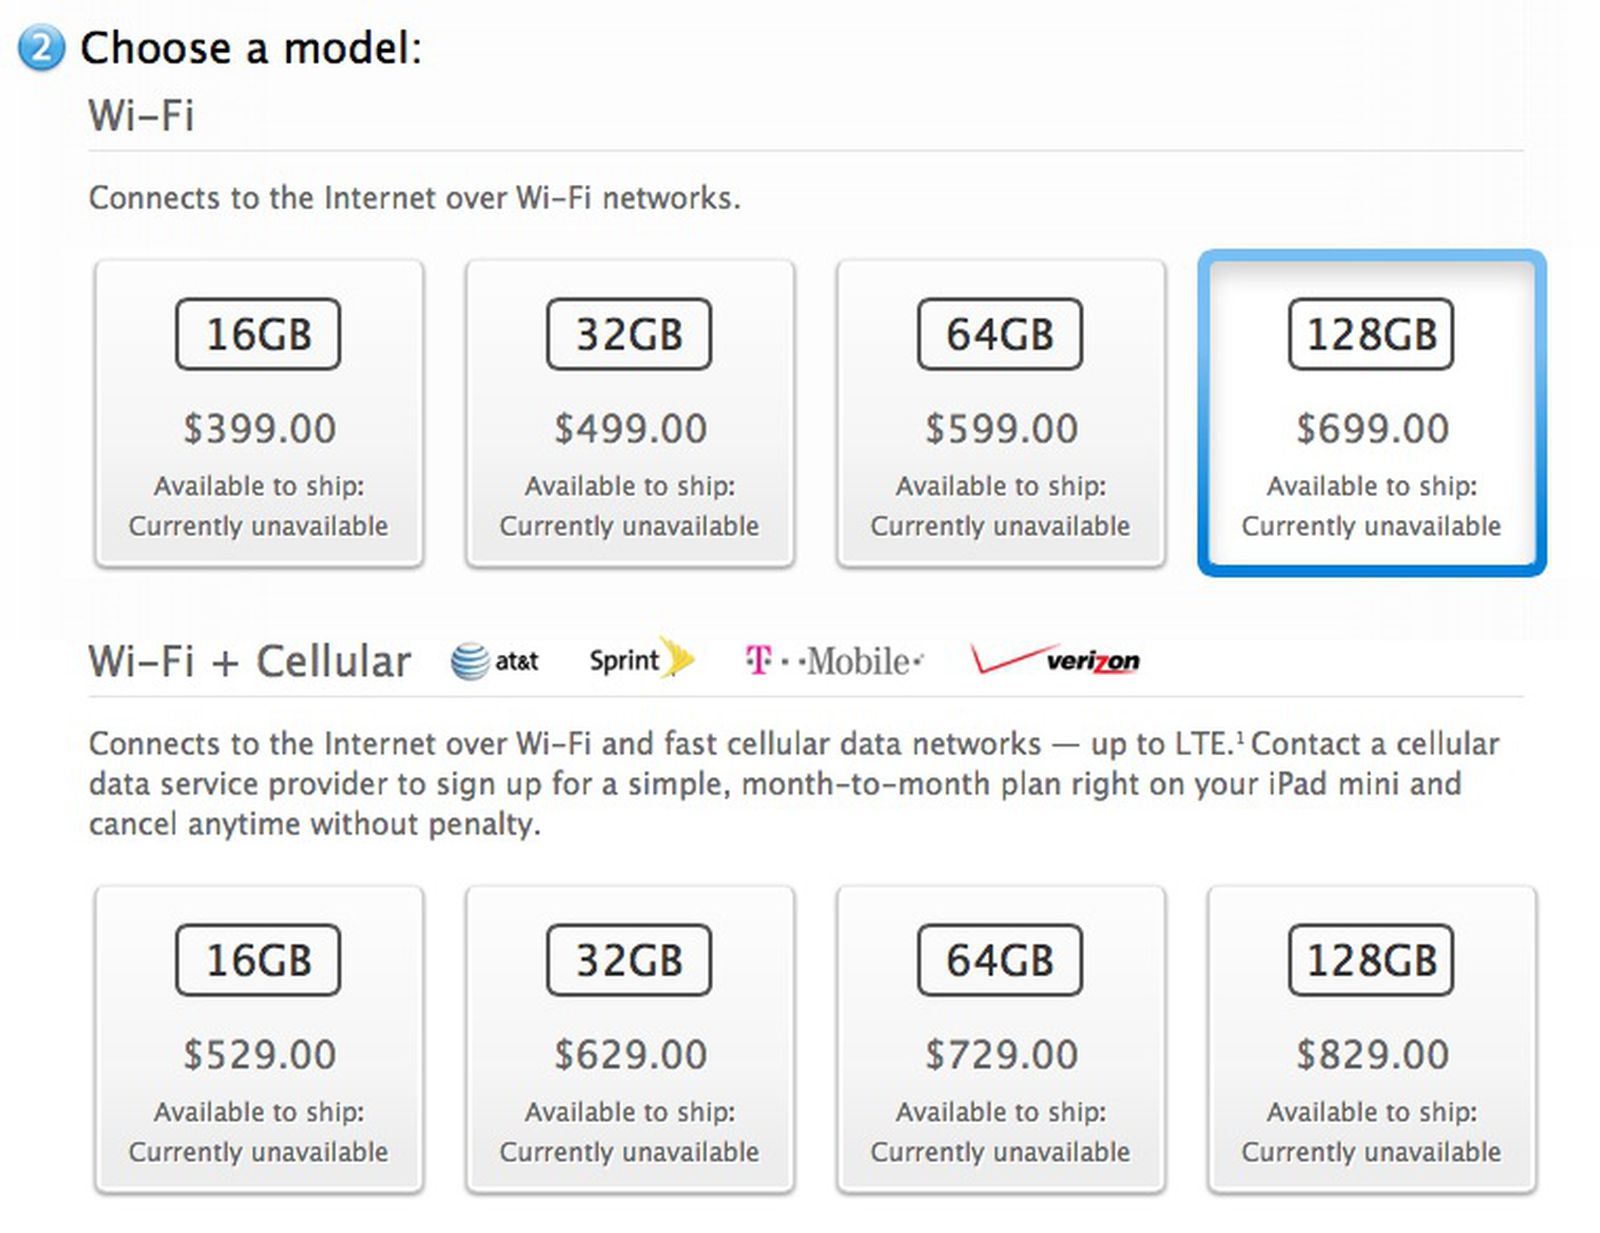Click the Sprint carrier logo
1600x1233 pixels.
[x=641, y=660]
